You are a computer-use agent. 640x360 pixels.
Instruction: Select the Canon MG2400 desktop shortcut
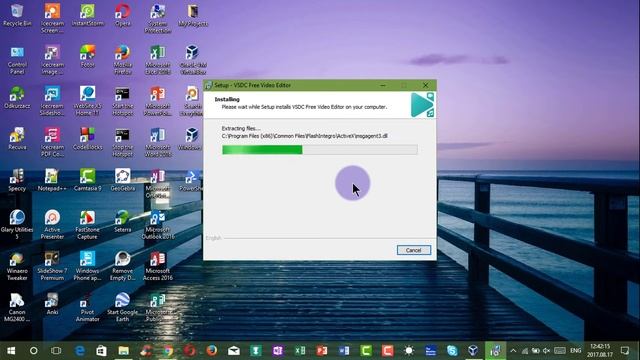point(17,307)
